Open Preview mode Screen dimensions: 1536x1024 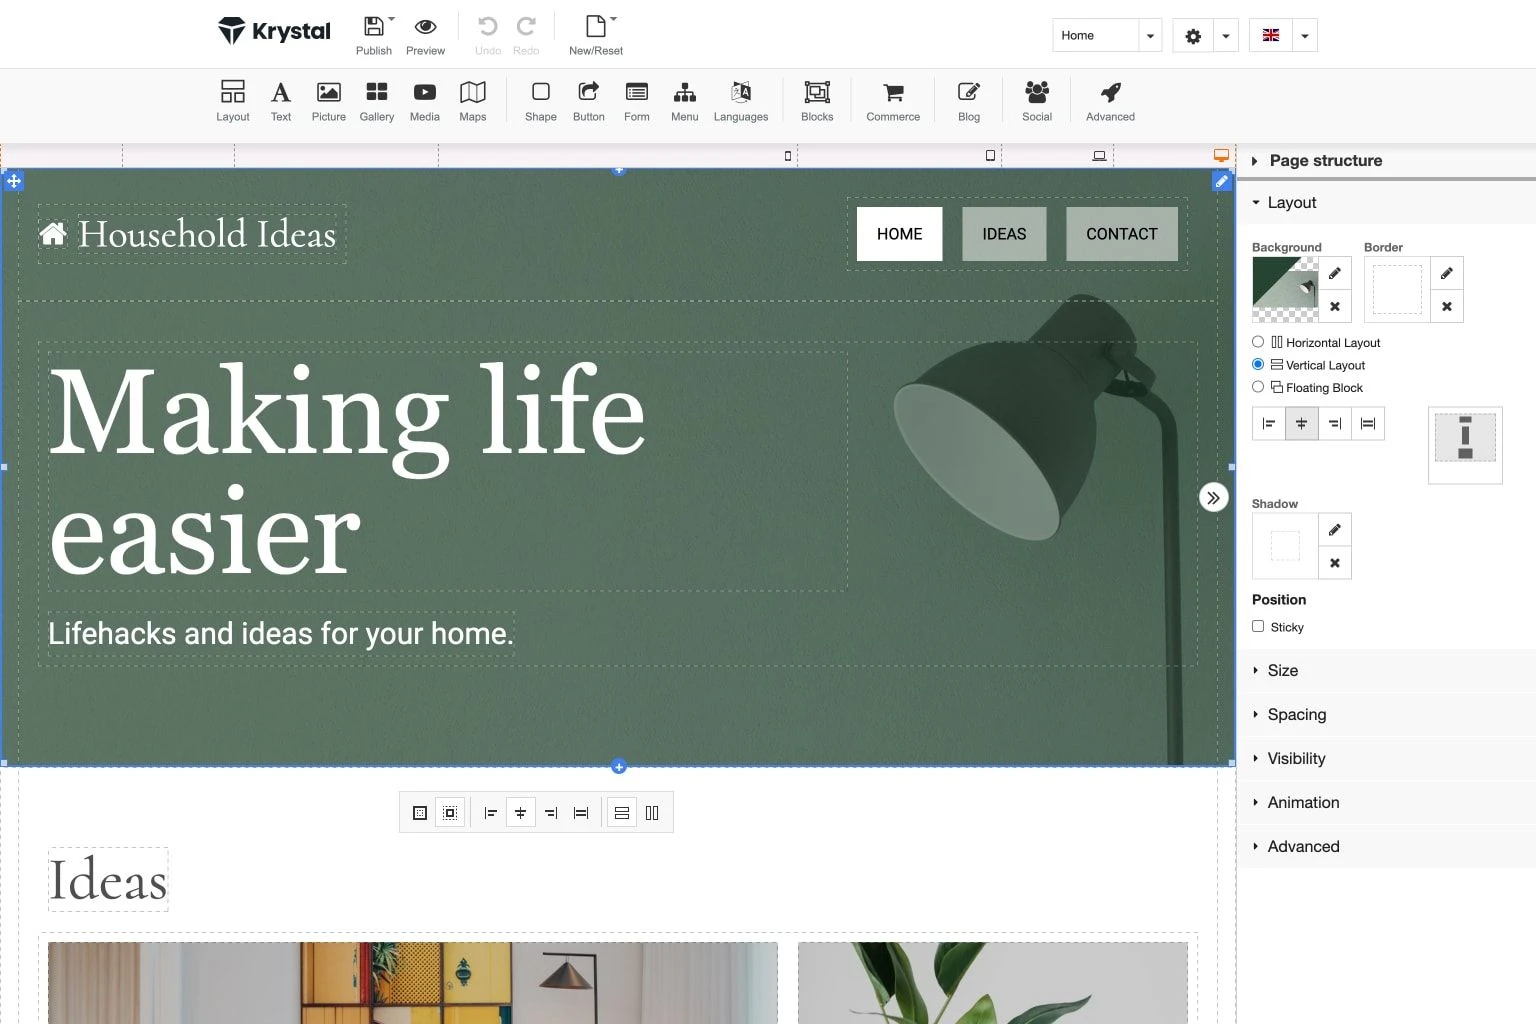pos(425,27)
